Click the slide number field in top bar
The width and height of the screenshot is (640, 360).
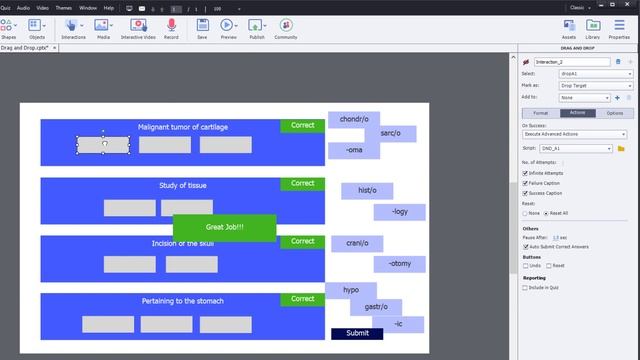176,9
